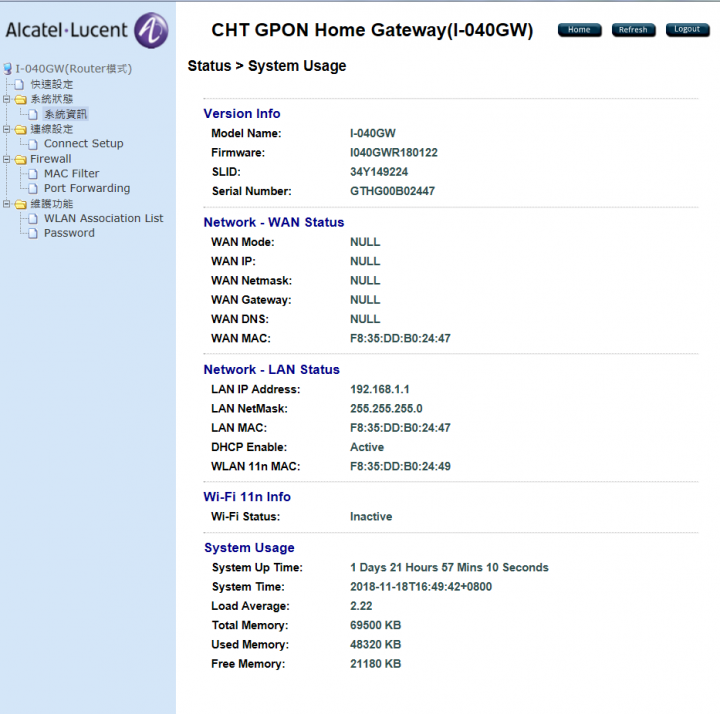Click the System Time 2018-11-18T16:49:42+0800
The width and height of the screenshot is (720, 714).
click(421, 587)
